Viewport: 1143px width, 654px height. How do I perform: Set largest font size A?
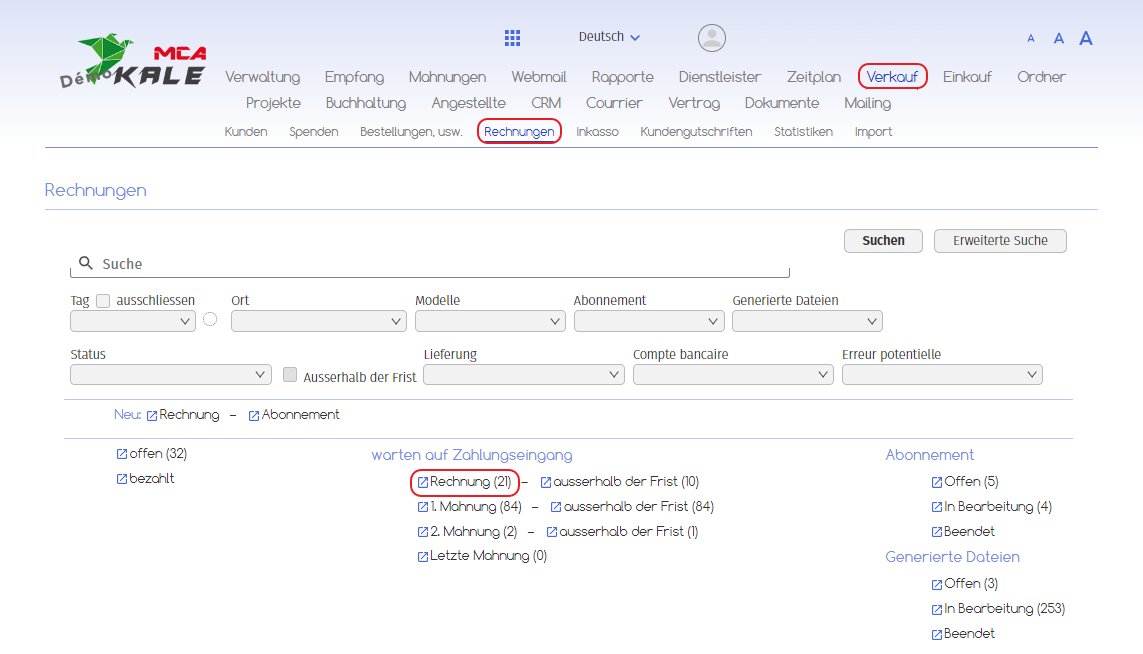(1085, 39)
